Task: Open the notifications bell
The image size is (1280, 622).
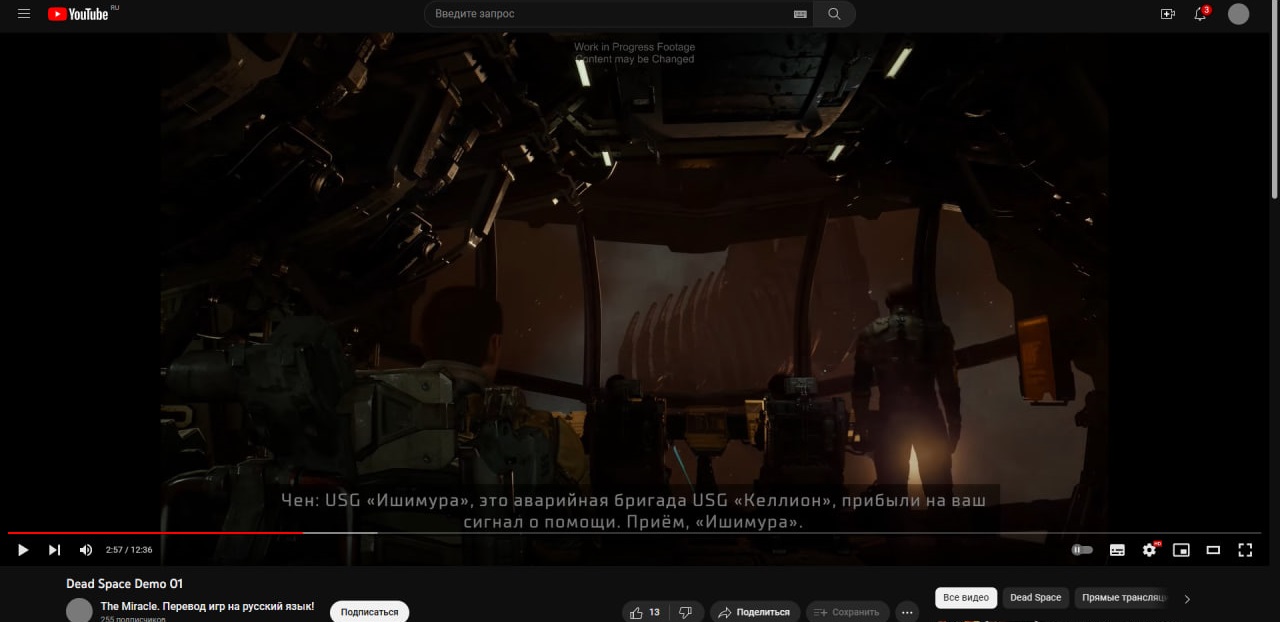Action: tap(1201, 14)
